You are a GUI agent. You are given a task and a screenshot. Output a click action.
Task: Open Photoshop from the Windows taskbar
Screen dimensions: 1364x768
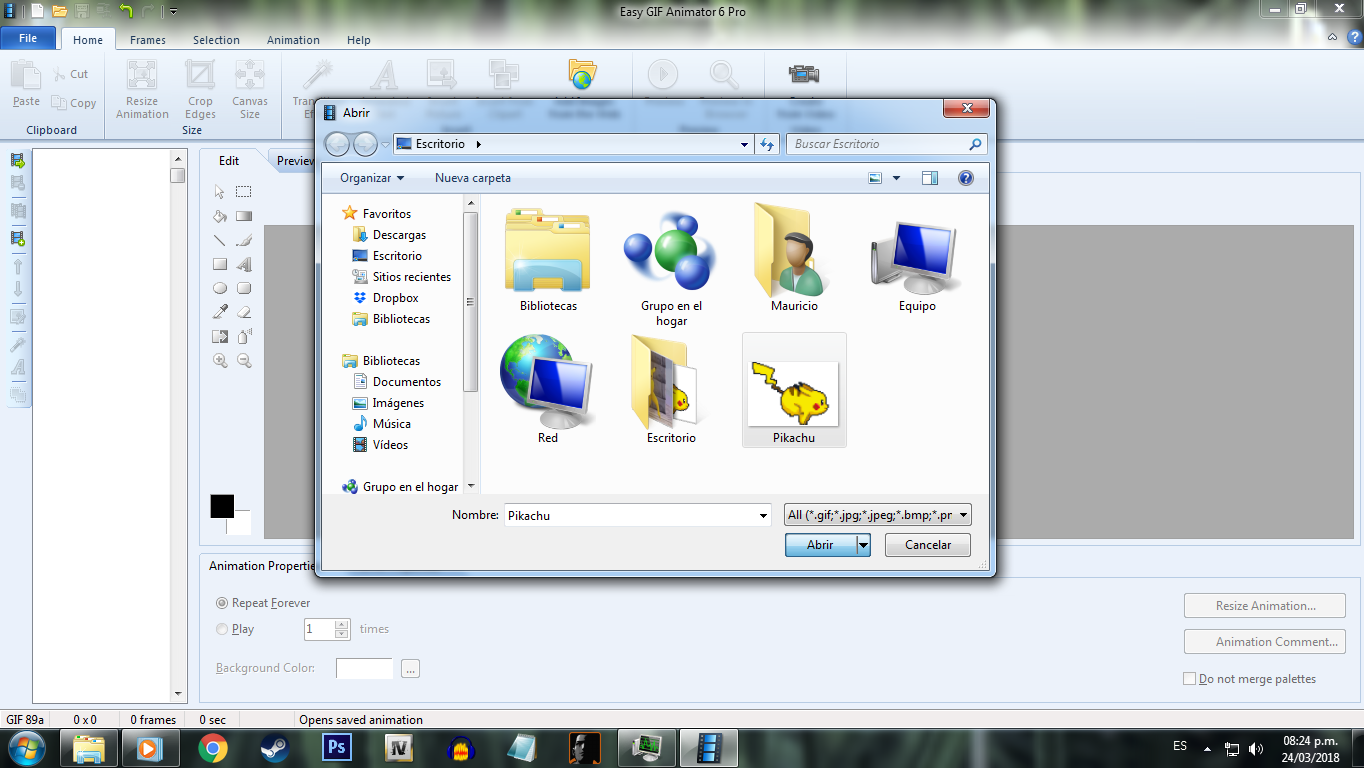click(336, 747)
